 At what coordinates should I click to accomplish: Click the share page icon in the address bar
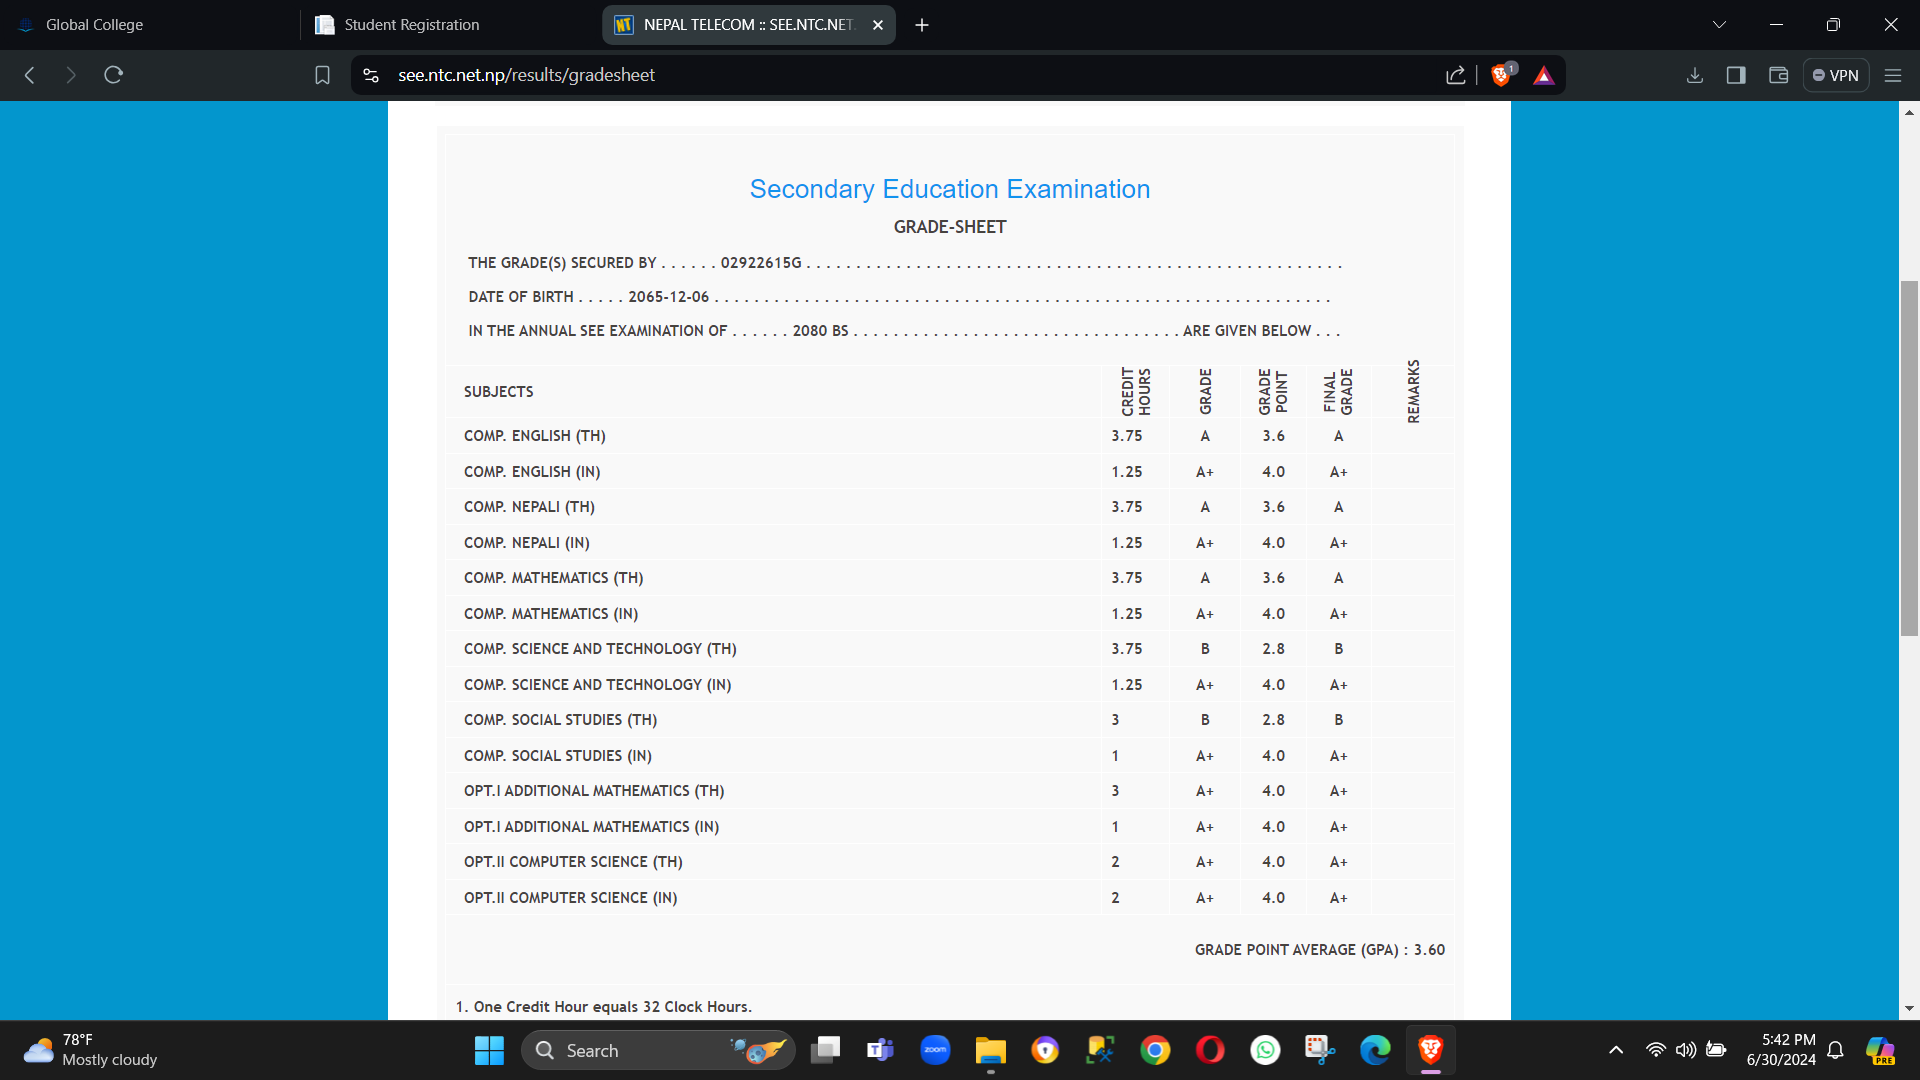click(x=1455, y=75)
